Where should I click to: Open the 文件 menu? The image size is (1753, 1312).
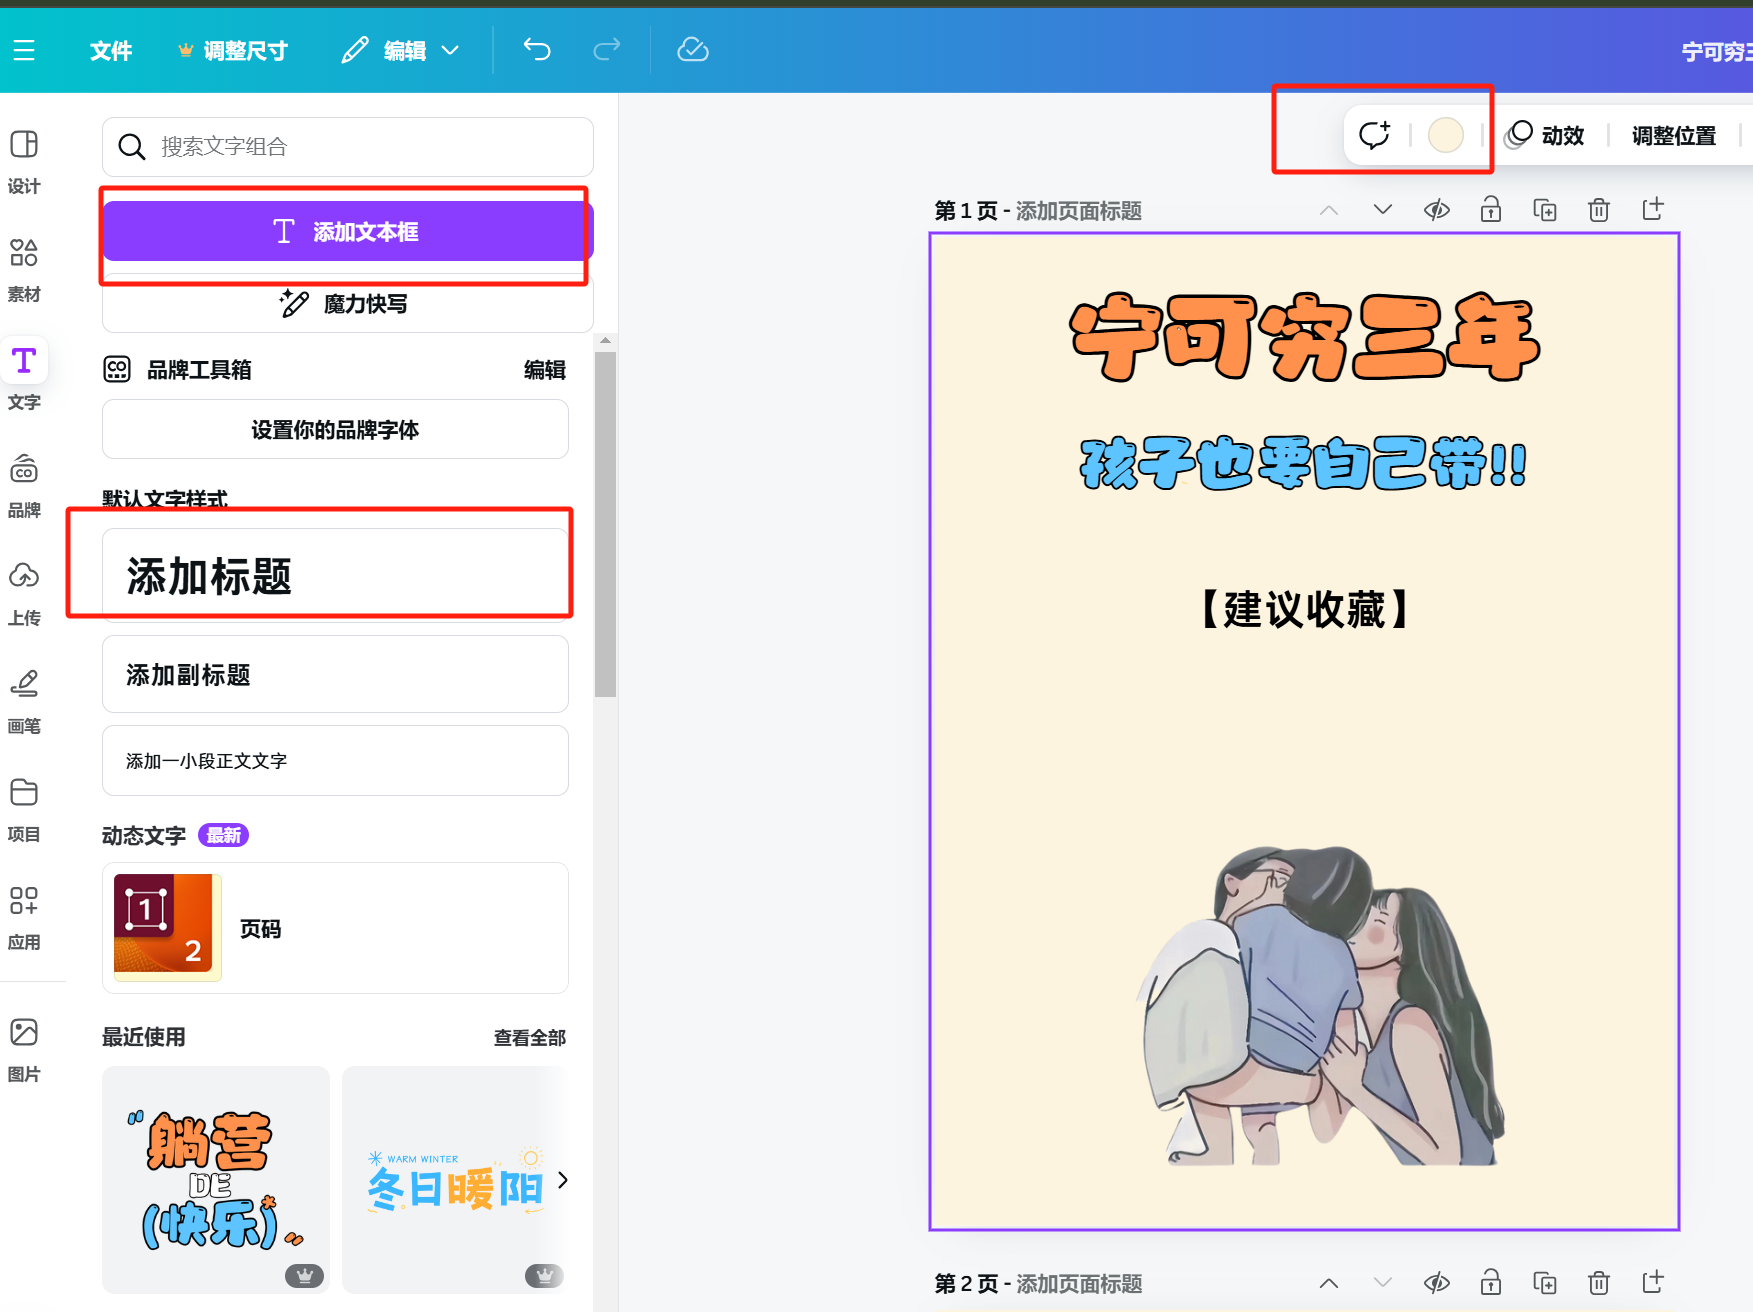click(x=111, y=50)
